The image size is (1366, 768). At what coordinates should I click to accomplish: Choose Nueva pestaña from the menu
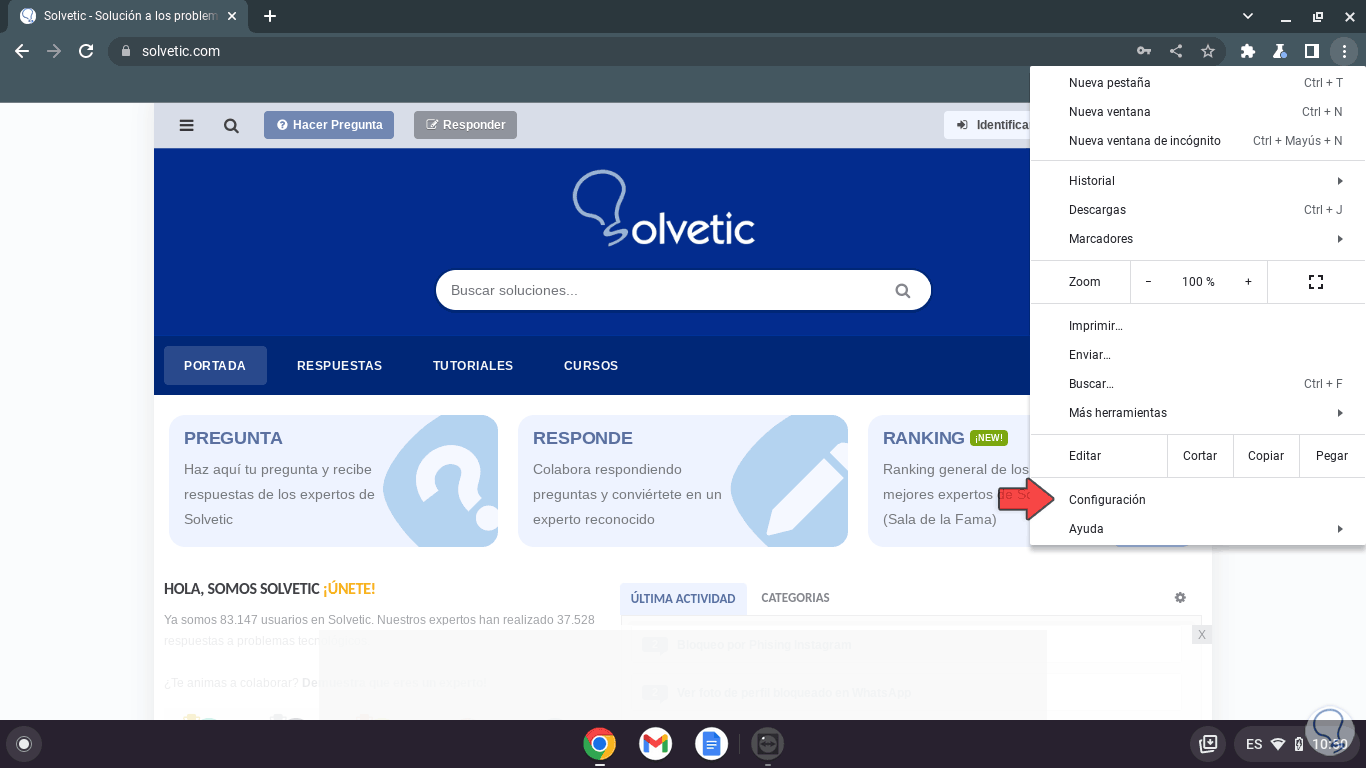point(1198,83)
